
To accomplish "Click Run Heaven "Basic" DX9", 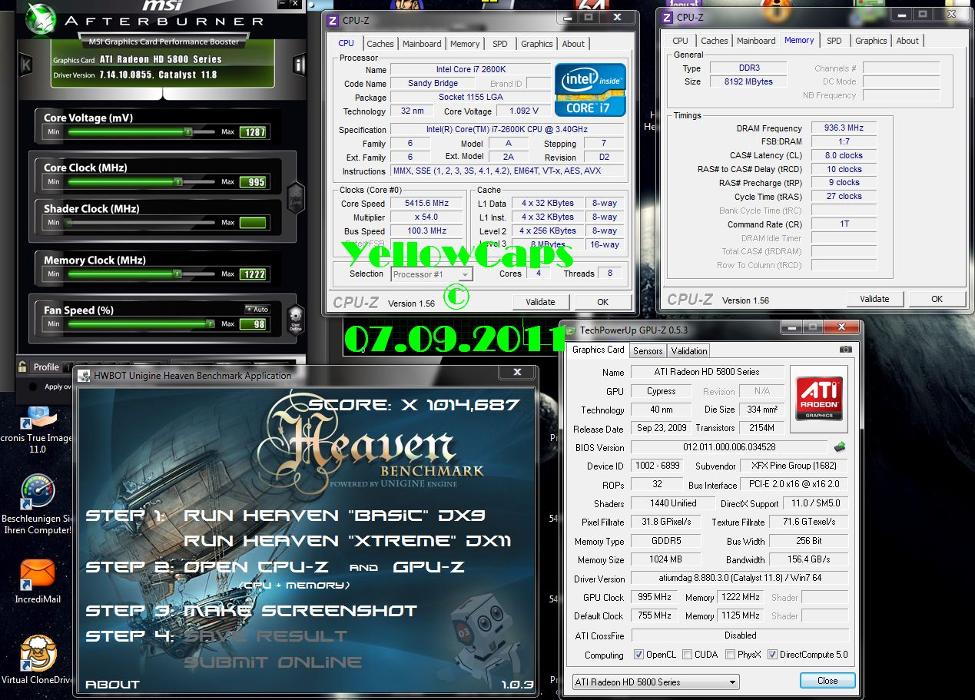I will click(335, 515).
